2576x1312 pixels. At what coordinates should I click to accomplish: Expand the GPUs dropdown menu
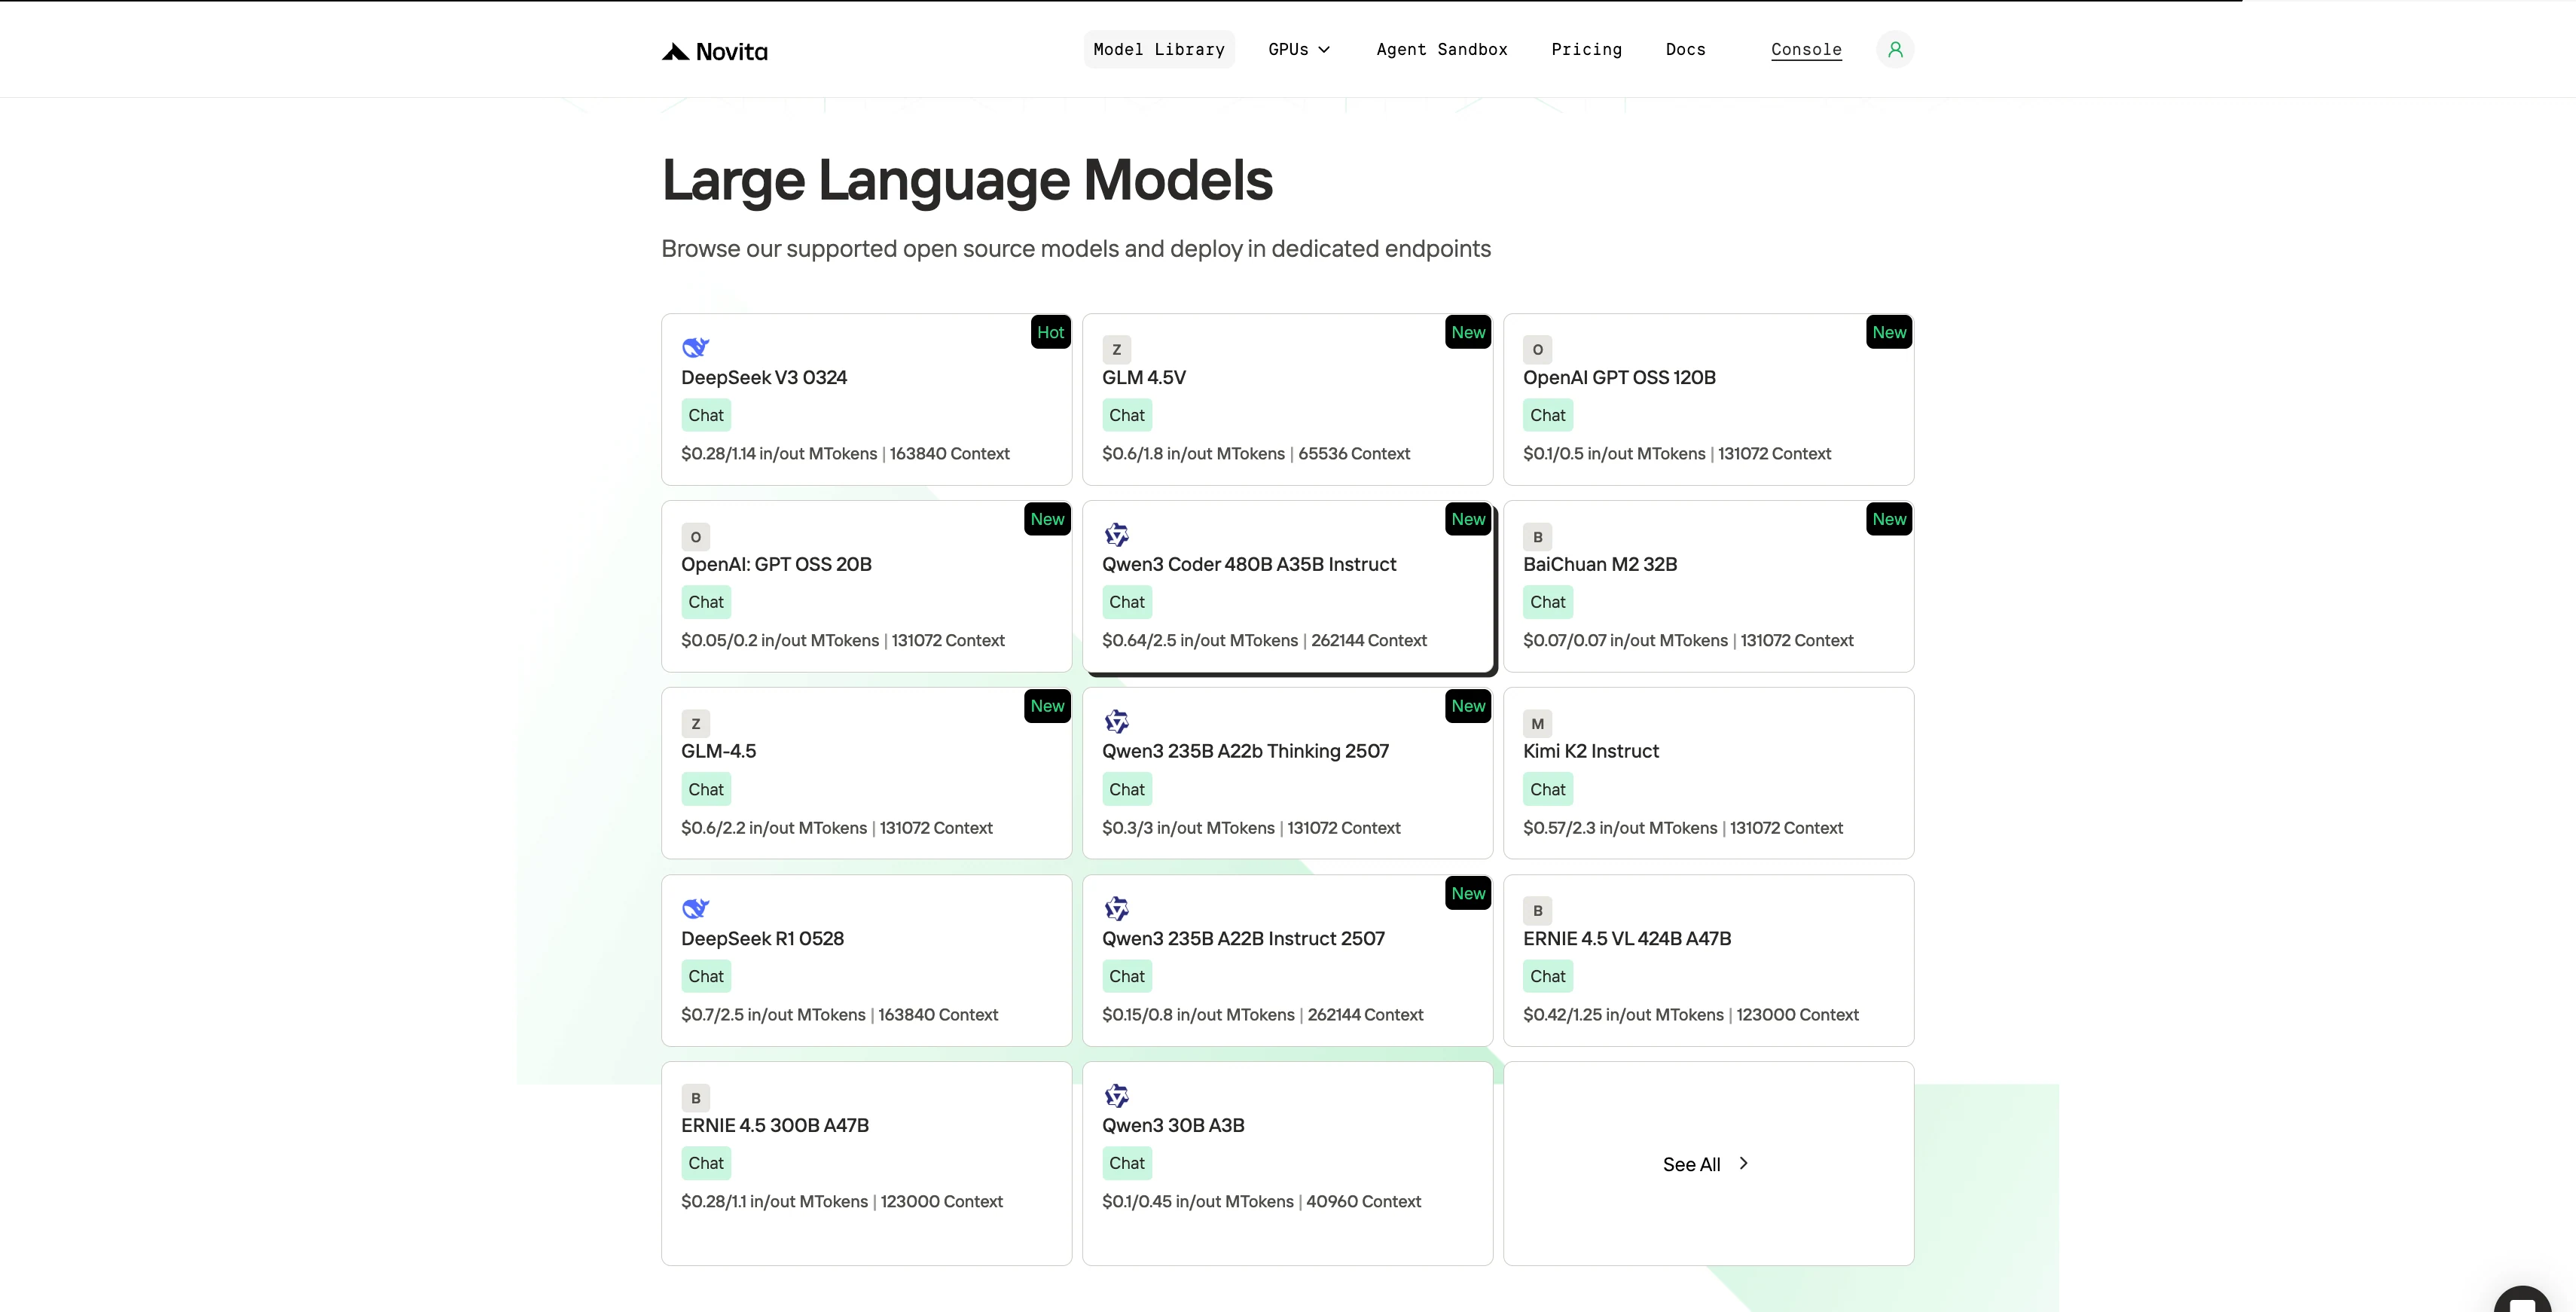coord(1299,49)
